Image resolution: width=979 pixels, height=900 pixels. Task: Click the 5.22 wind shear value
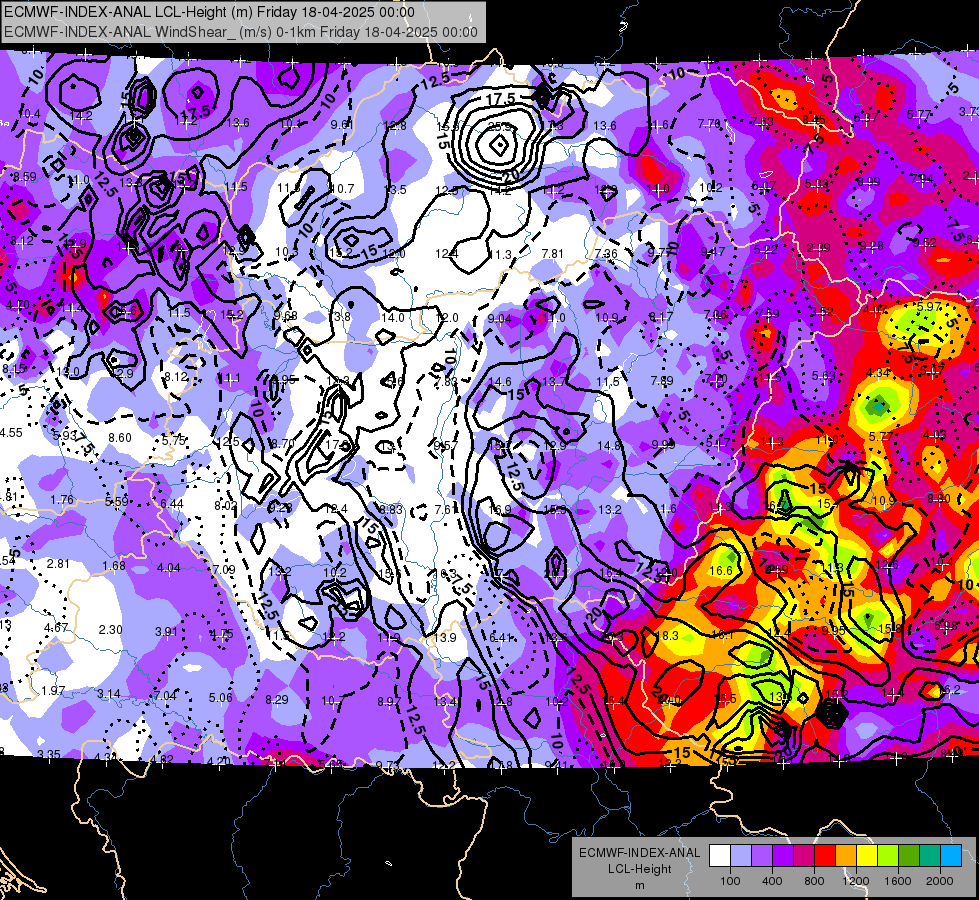pyautogui.click(x=765, y=249)
